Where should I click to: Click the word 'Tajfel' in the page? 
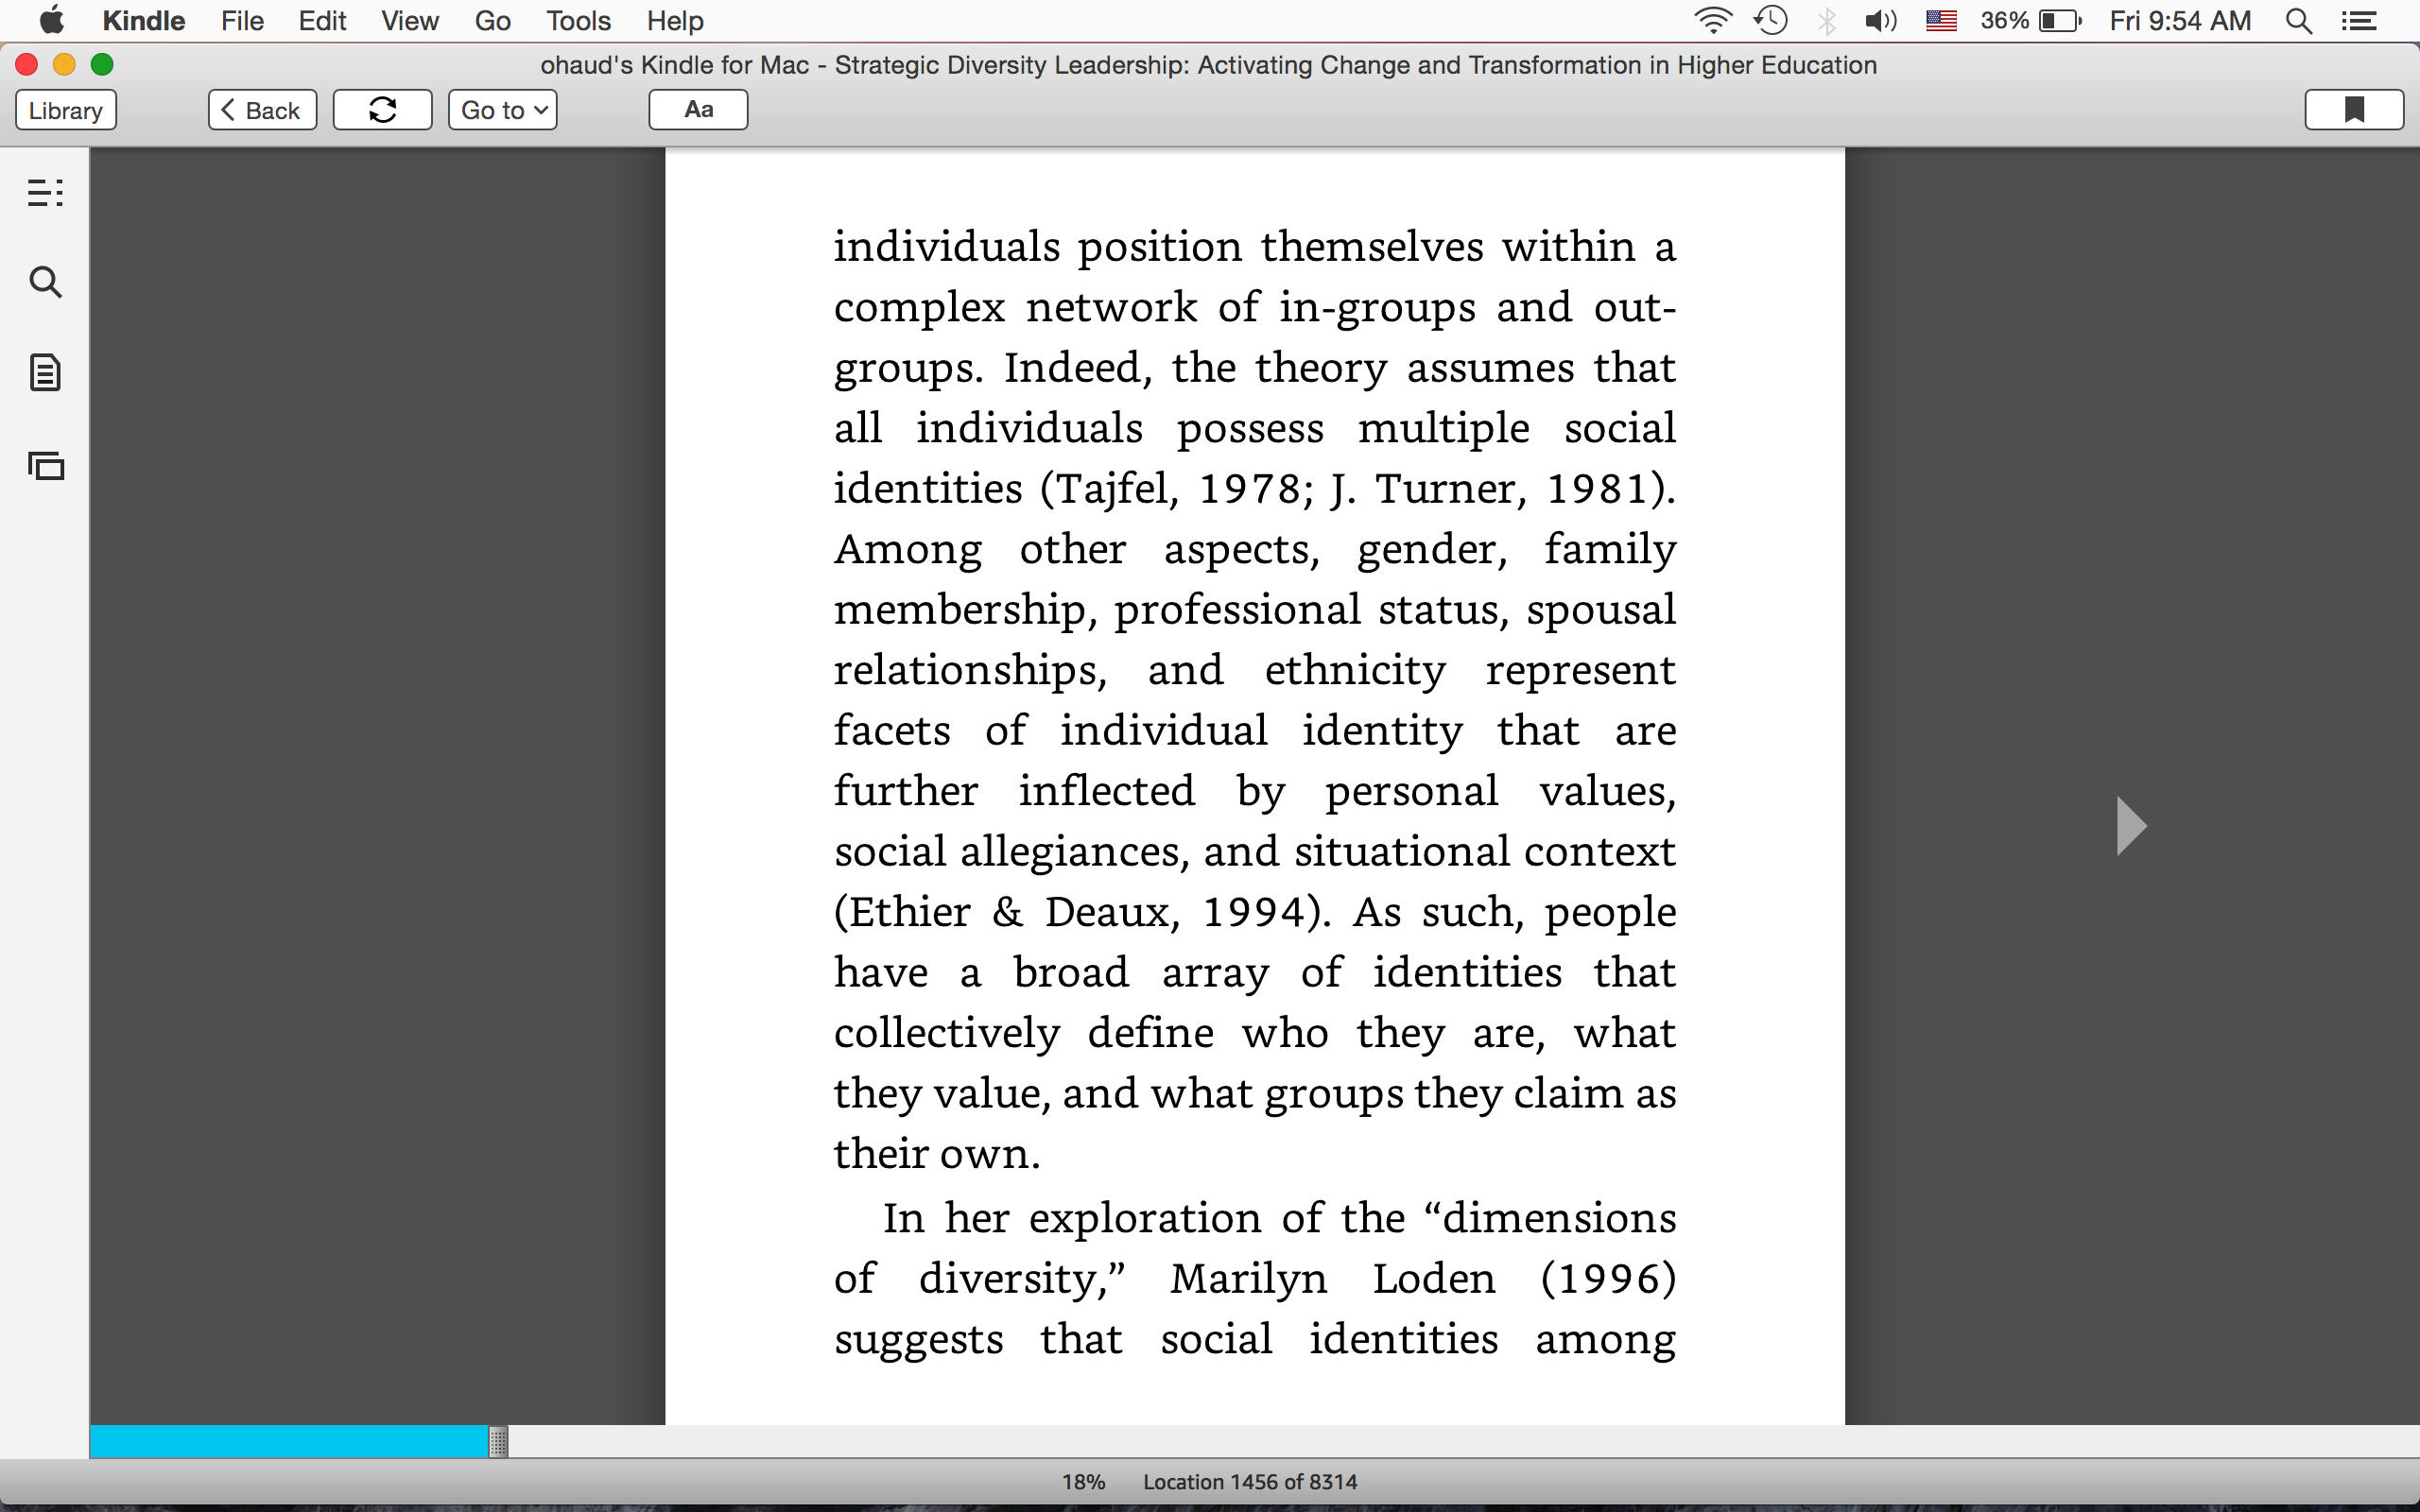(1112, 489)
